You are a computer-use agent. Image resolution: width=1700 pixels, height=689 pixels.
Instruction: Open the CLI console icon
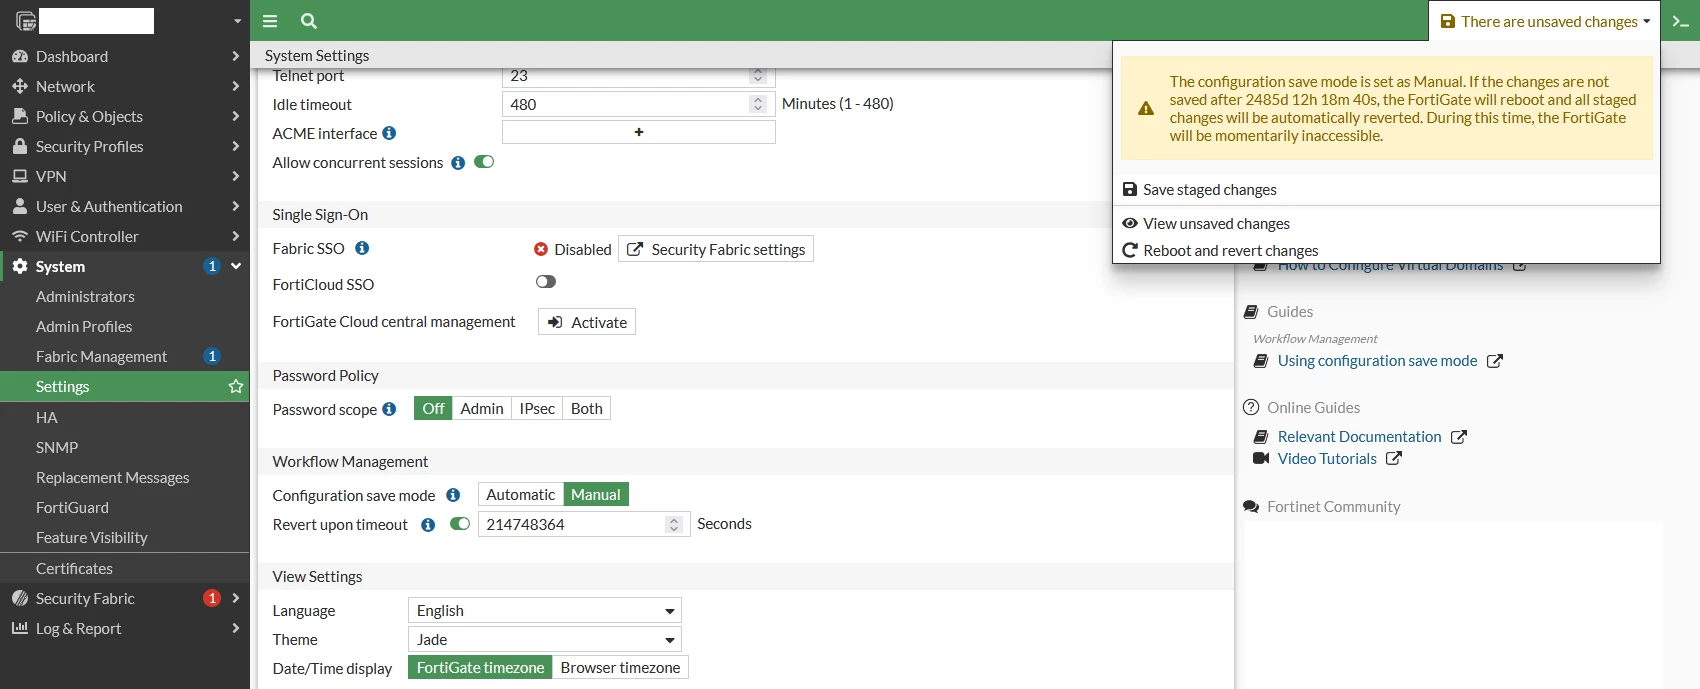coord(1680,21)
